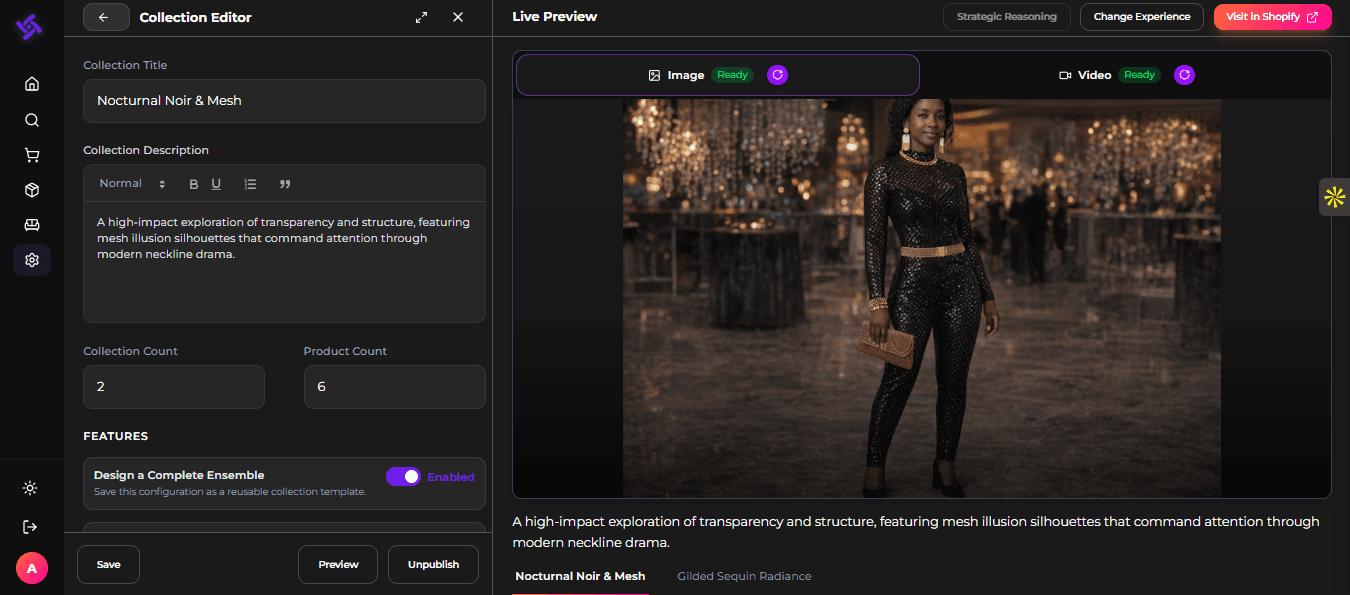The image size is (1350, 595).
Task: Toggle the light theme sun icon
Action: point(30,488)
